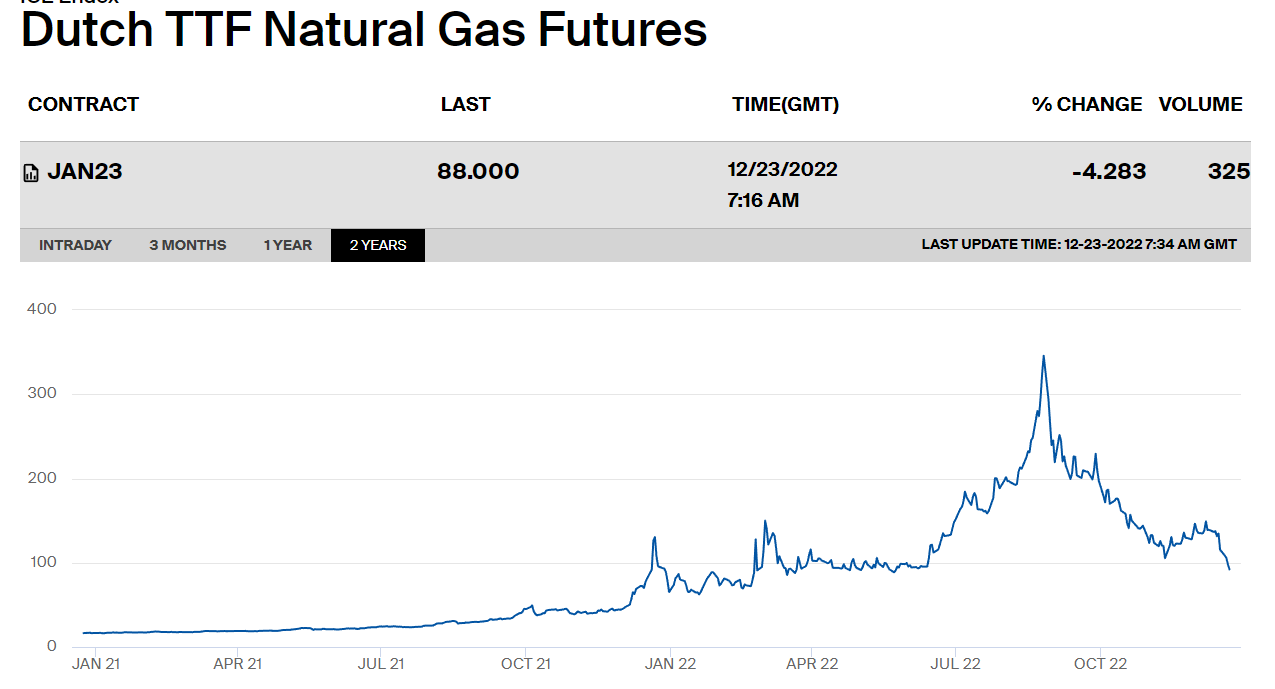Click the LAST column header
Screen dimensions: 1275x689
(465, 104)
